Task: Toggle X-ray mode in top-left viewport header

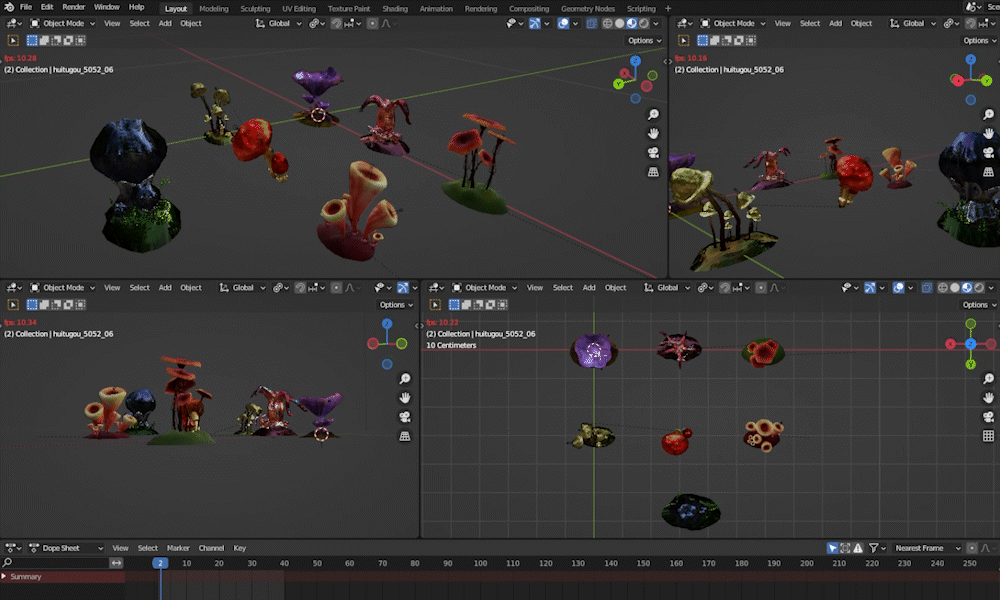Action: tap(591, 23)
